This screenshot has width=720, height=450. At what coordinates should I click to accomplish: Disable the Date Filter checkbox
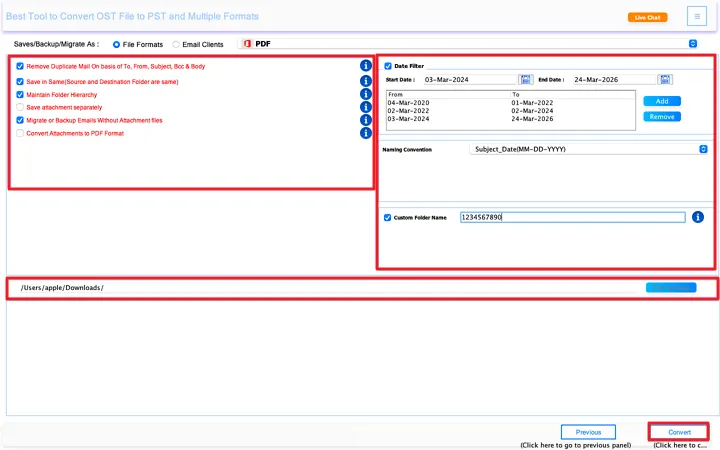click(x=388, y=66)
